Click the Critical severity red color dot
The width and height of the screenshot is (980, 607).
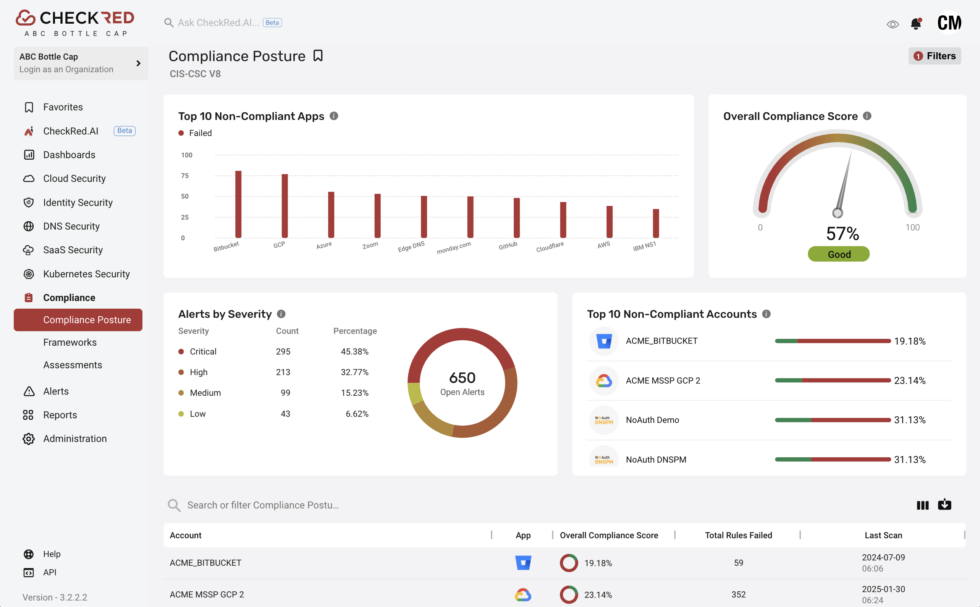(180, 351)
